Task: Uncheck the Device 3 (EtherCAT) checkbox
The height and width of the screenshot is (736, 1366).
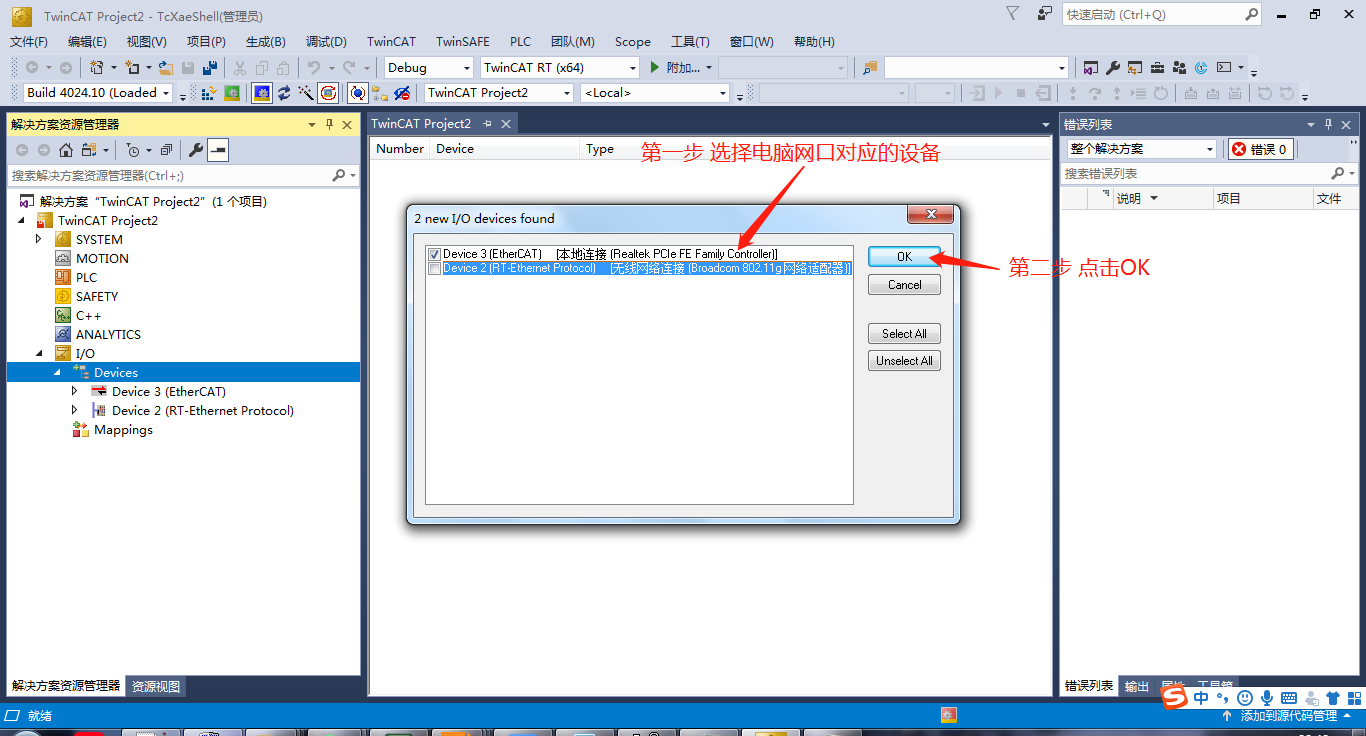Action: (433, 254)
